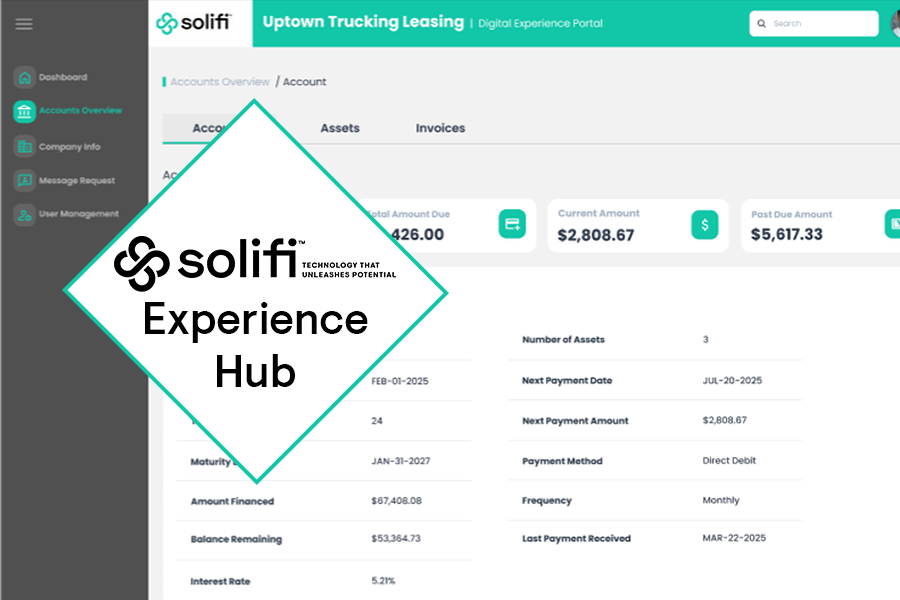Viewport: 900px width, 600px height.
Task: Click the Digital Experience Portal subtitle
Action: 540,24
